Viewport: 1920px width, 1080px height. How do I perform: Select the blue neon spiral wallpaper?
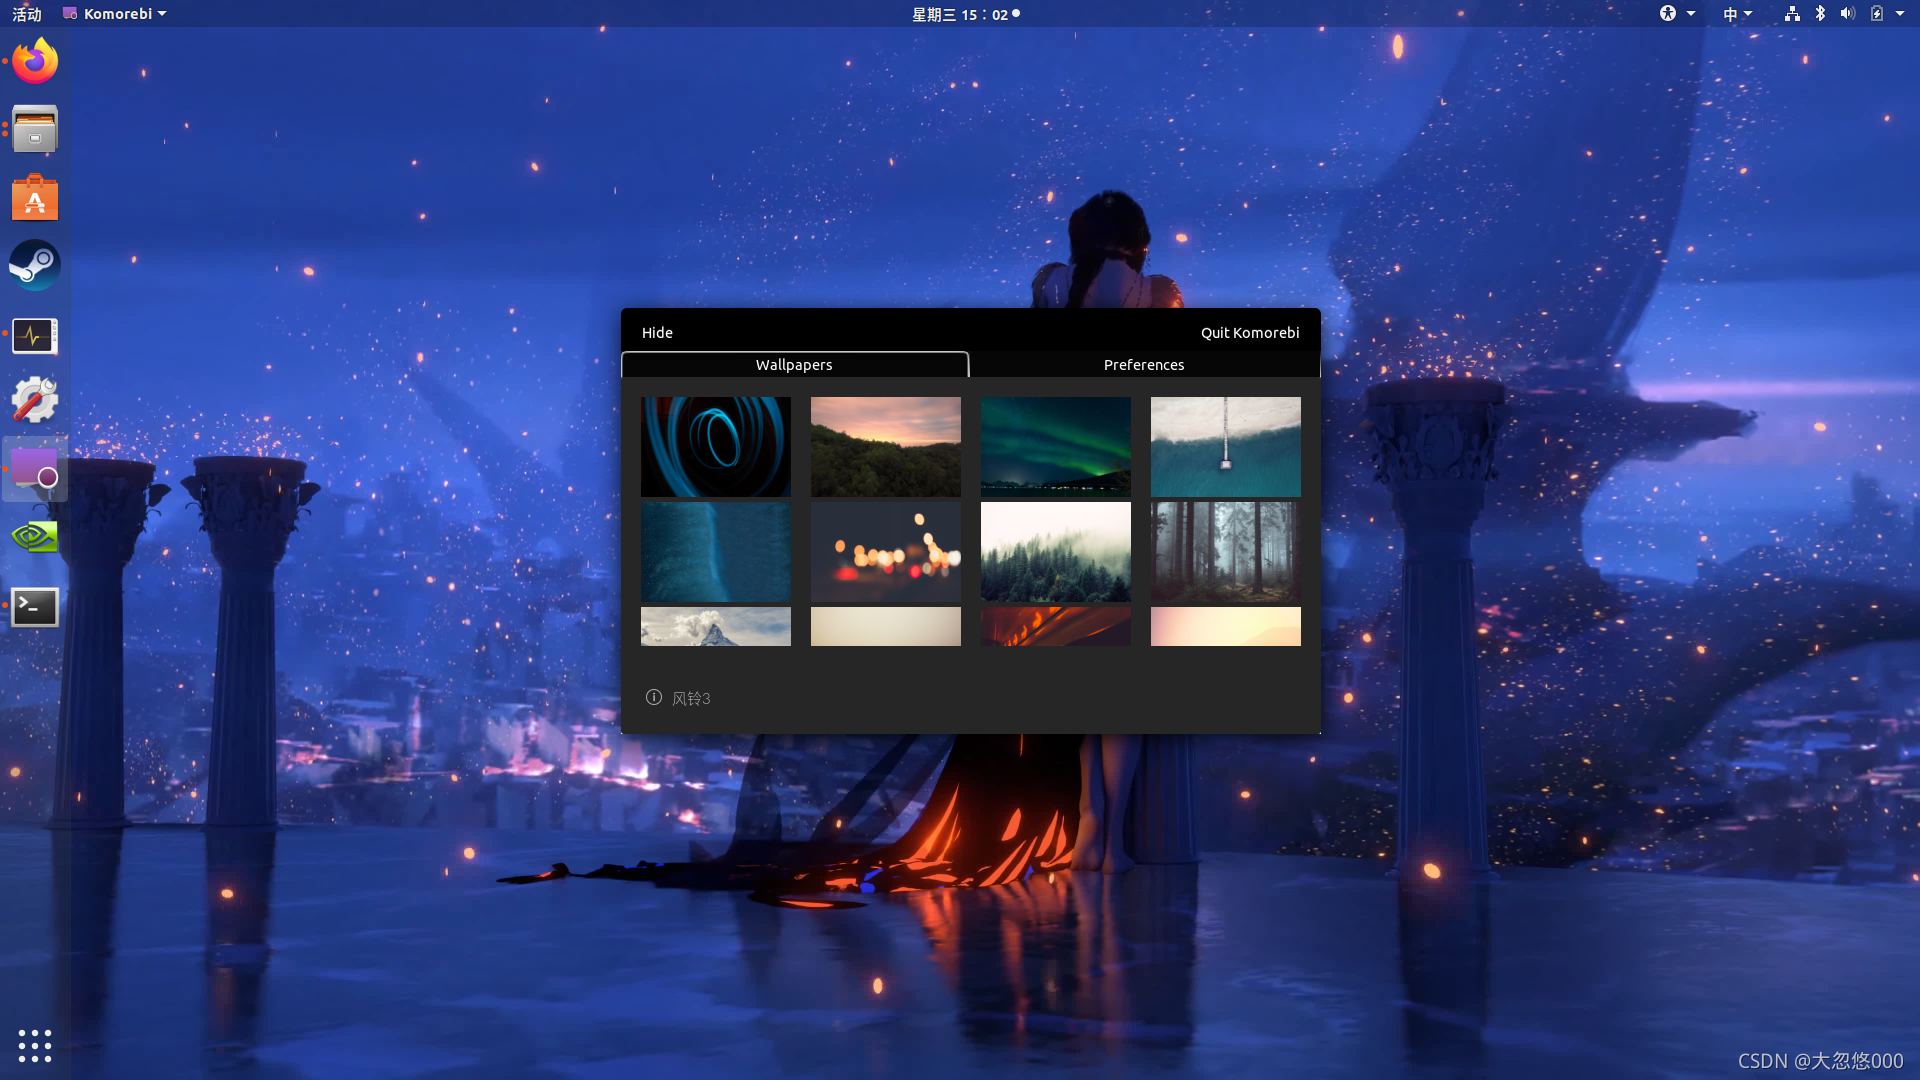click(716, 447)
